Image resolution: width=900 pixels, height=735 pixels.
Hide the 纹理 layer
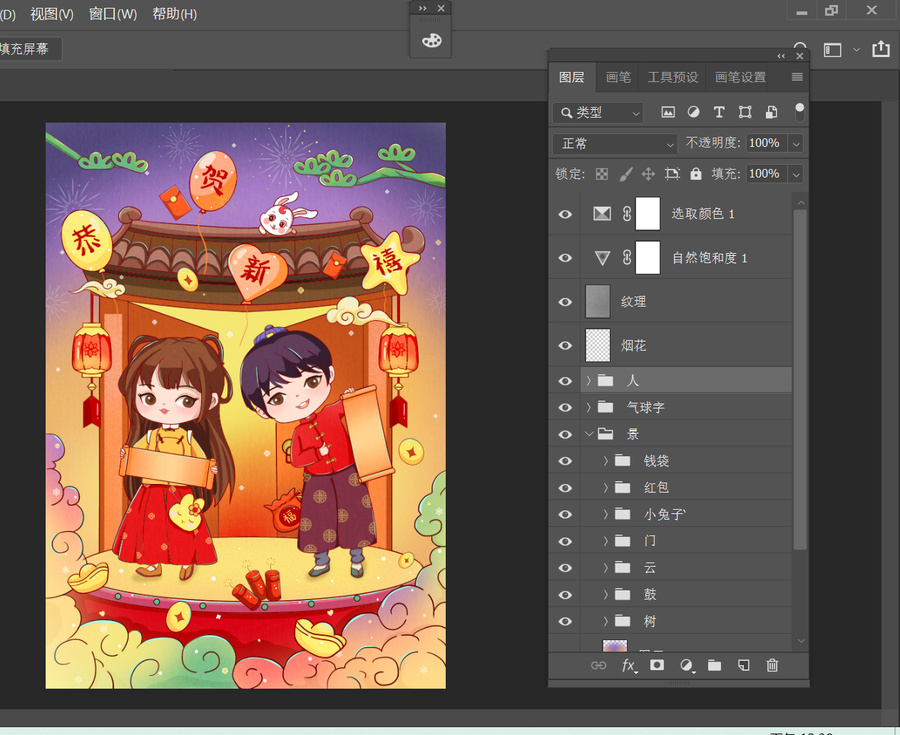click(x=565, y=302)
